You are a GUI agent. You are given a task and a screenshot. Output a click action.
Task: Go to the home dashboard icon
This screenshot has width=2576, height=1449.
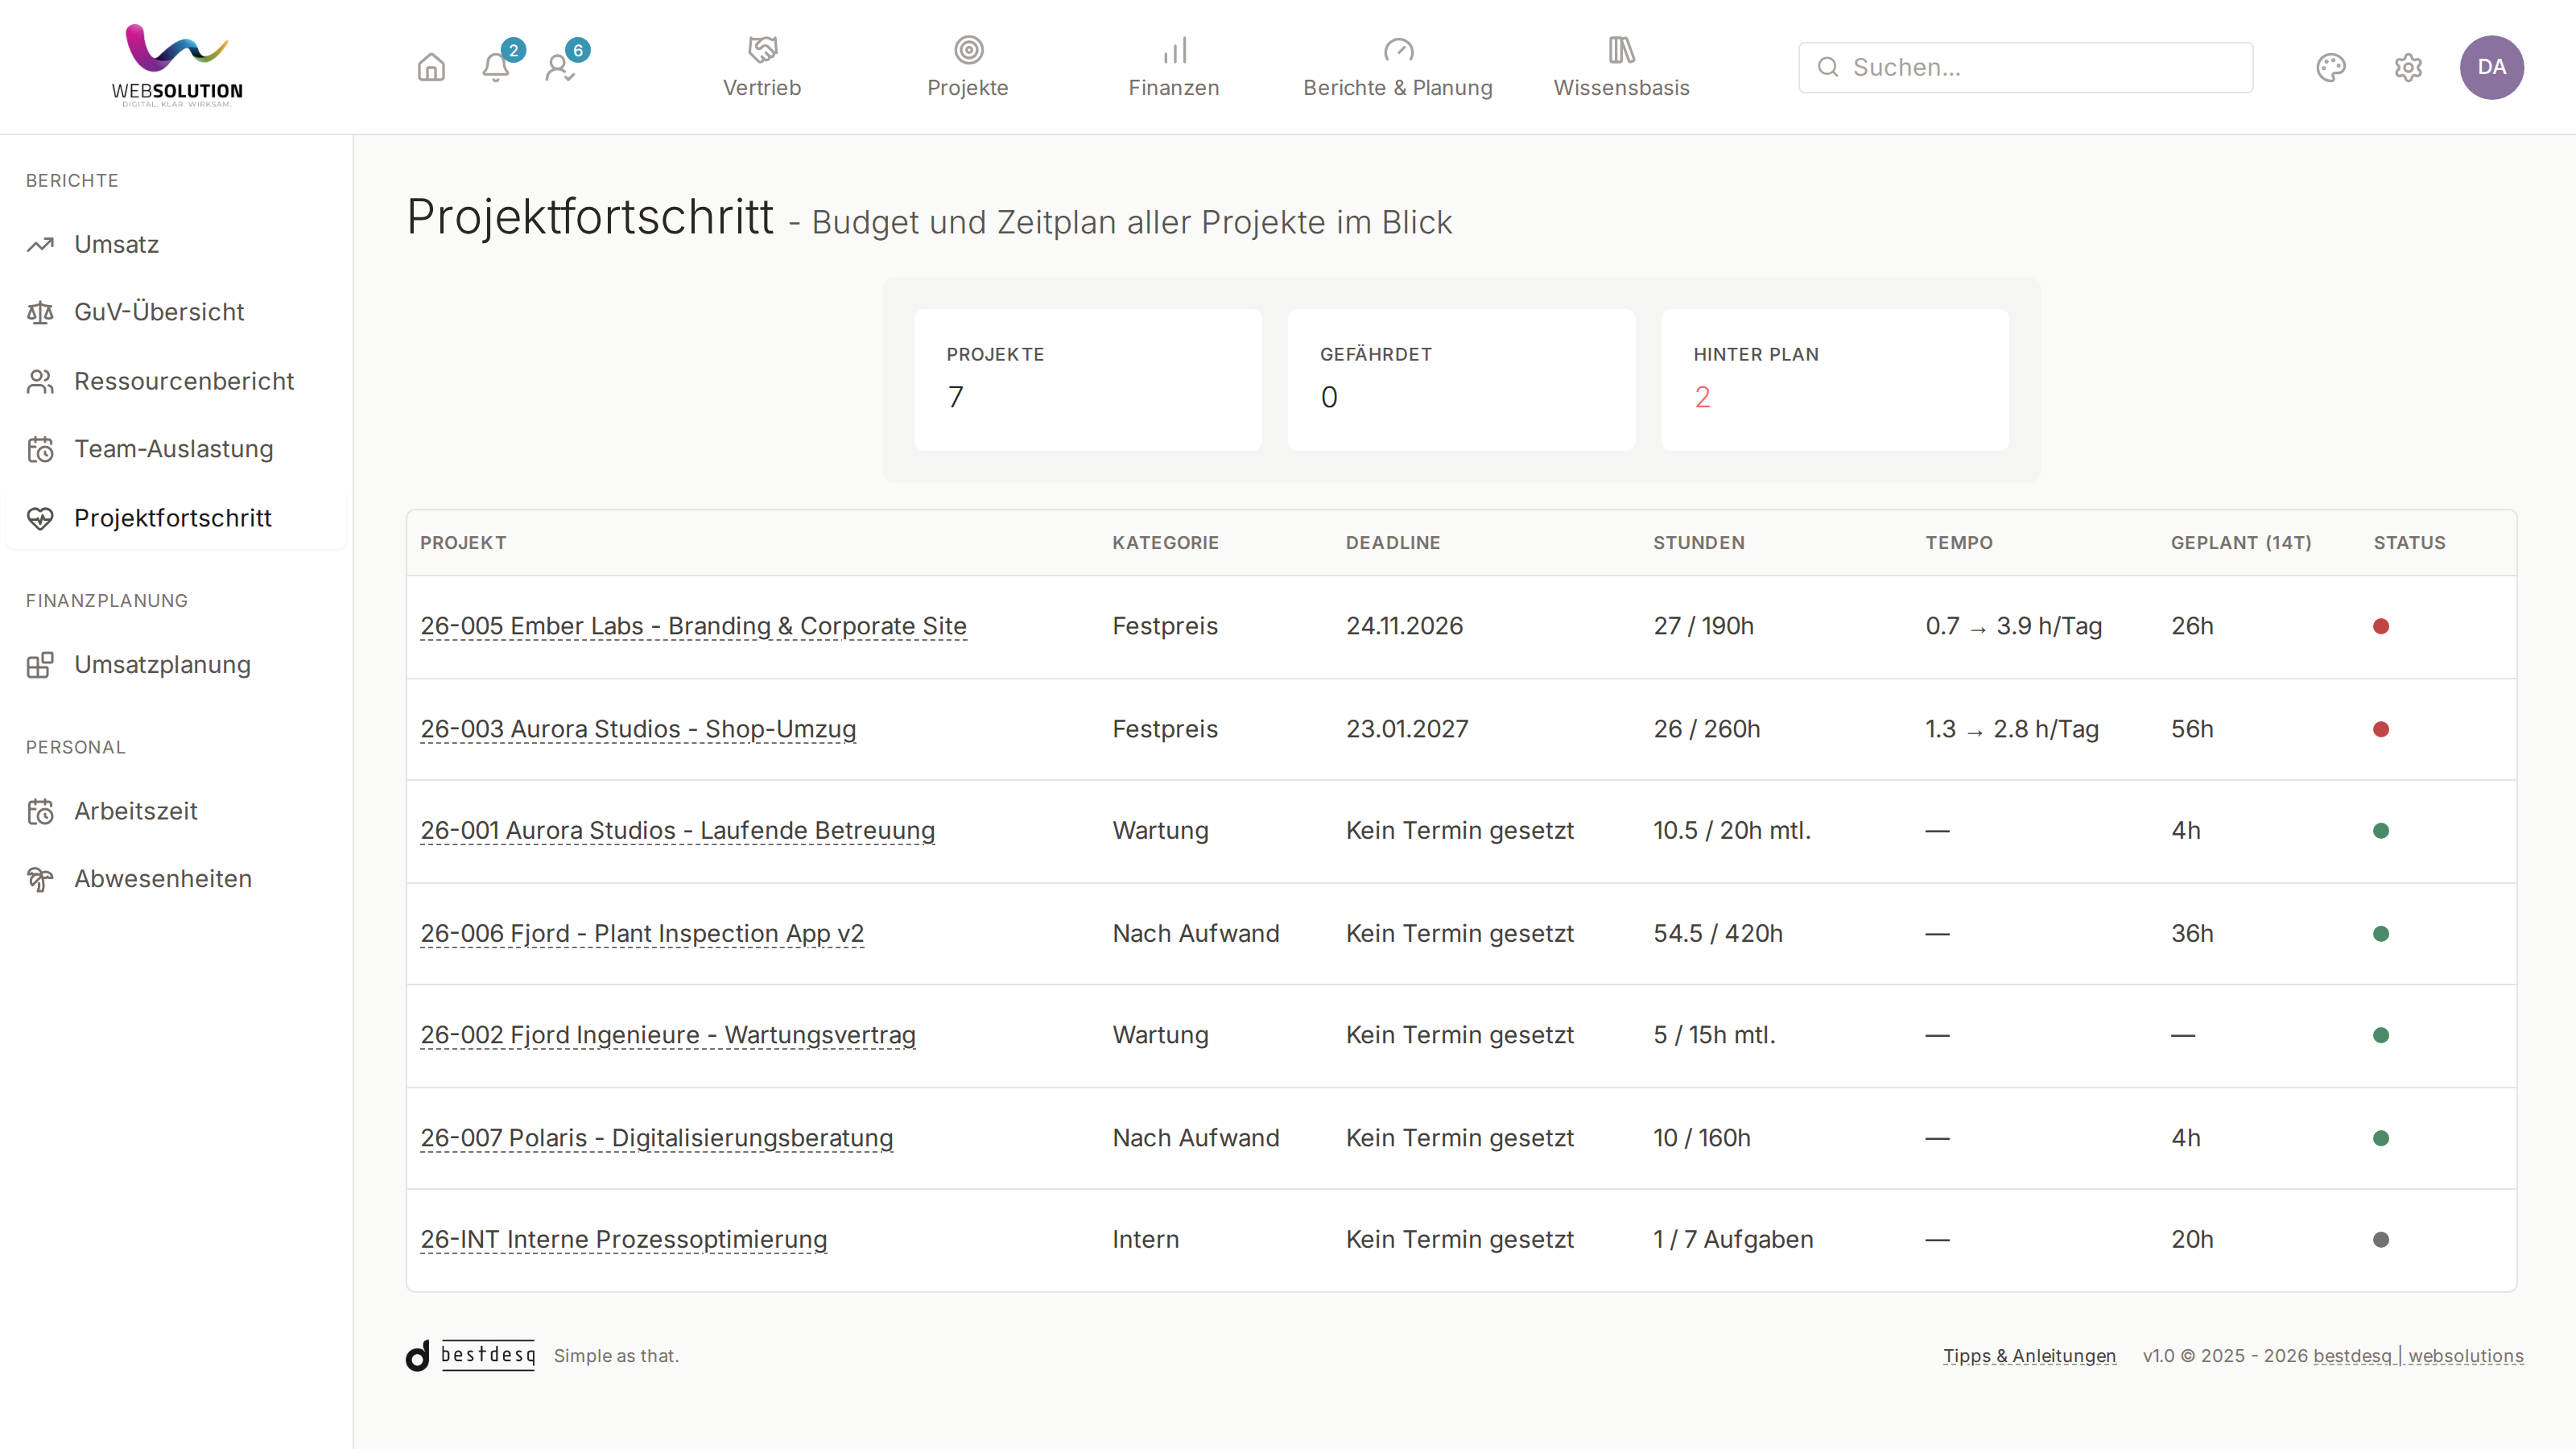point(431,67)
